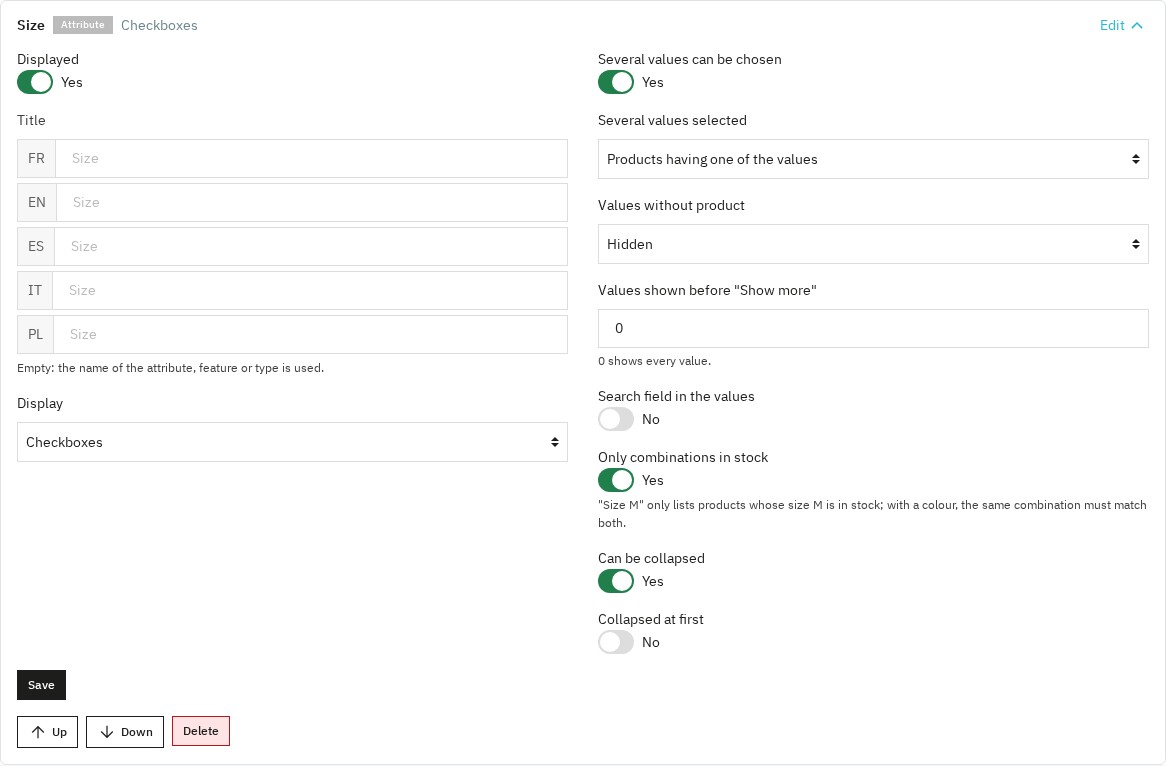Open the Values without product dropdown
Image resolution: width=1166 pixels, height=766 pixels.
(x=873, y=244)
